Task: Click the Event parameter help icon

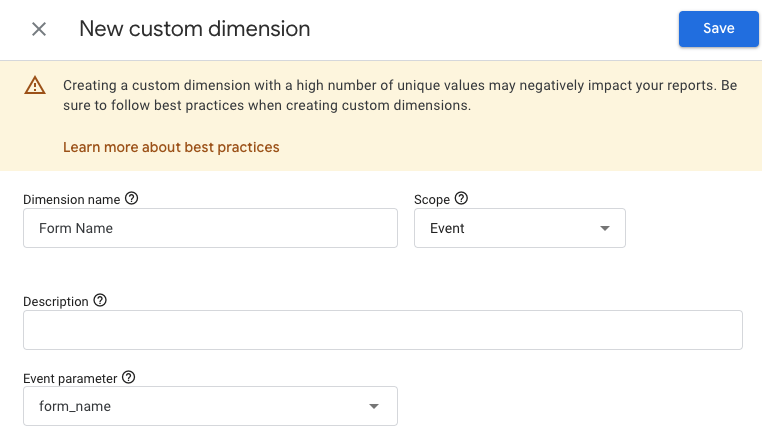Action: point(128,378)
